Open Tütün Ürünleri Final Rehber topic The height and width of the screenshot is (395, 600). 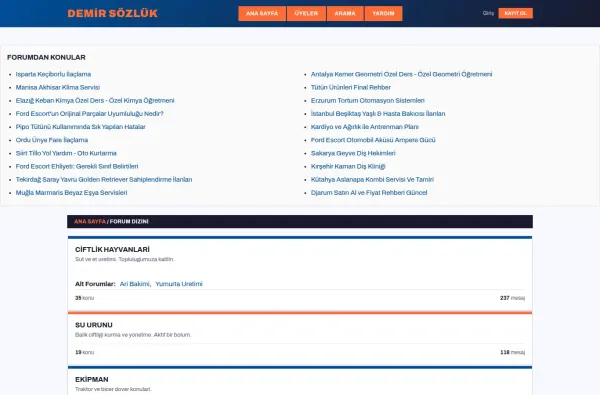click(351, 87)
